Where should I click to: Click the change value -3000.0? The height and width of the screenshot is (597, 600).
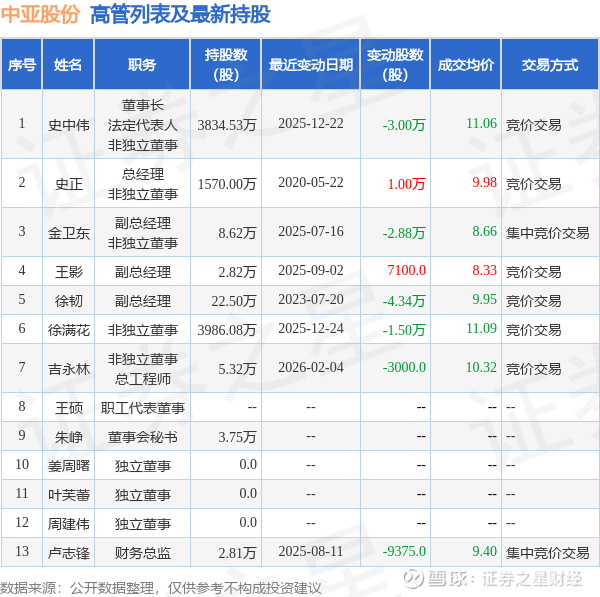pos(404,367)
